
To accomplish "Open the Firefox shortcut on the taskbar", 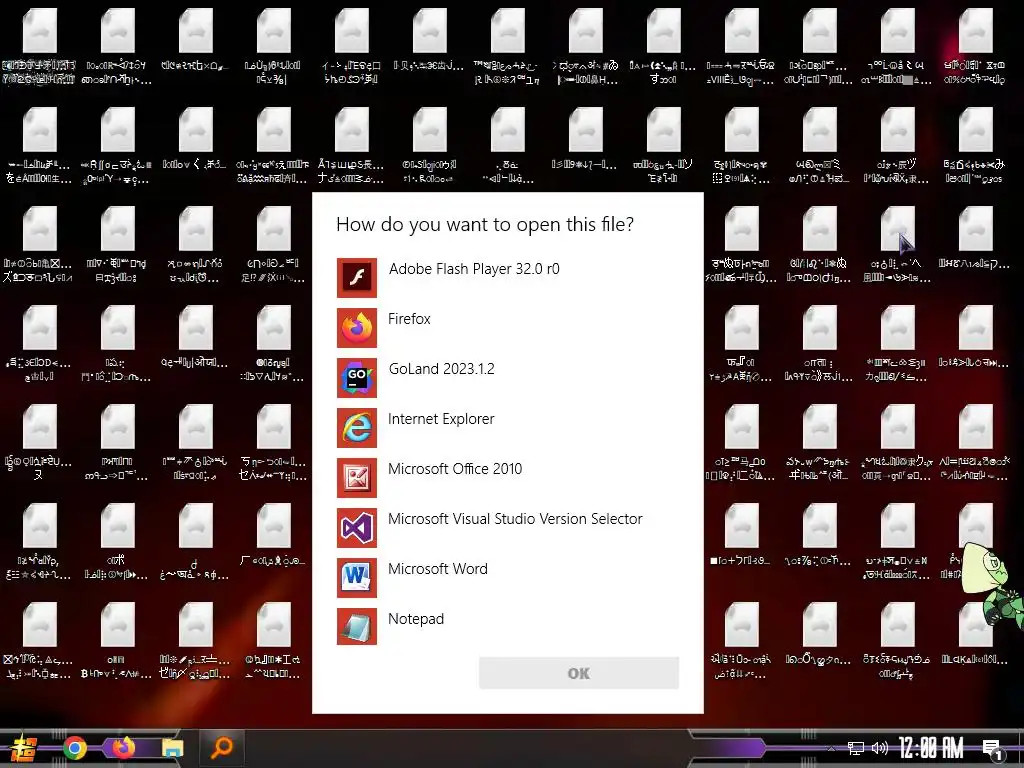I will click(123, 747).
